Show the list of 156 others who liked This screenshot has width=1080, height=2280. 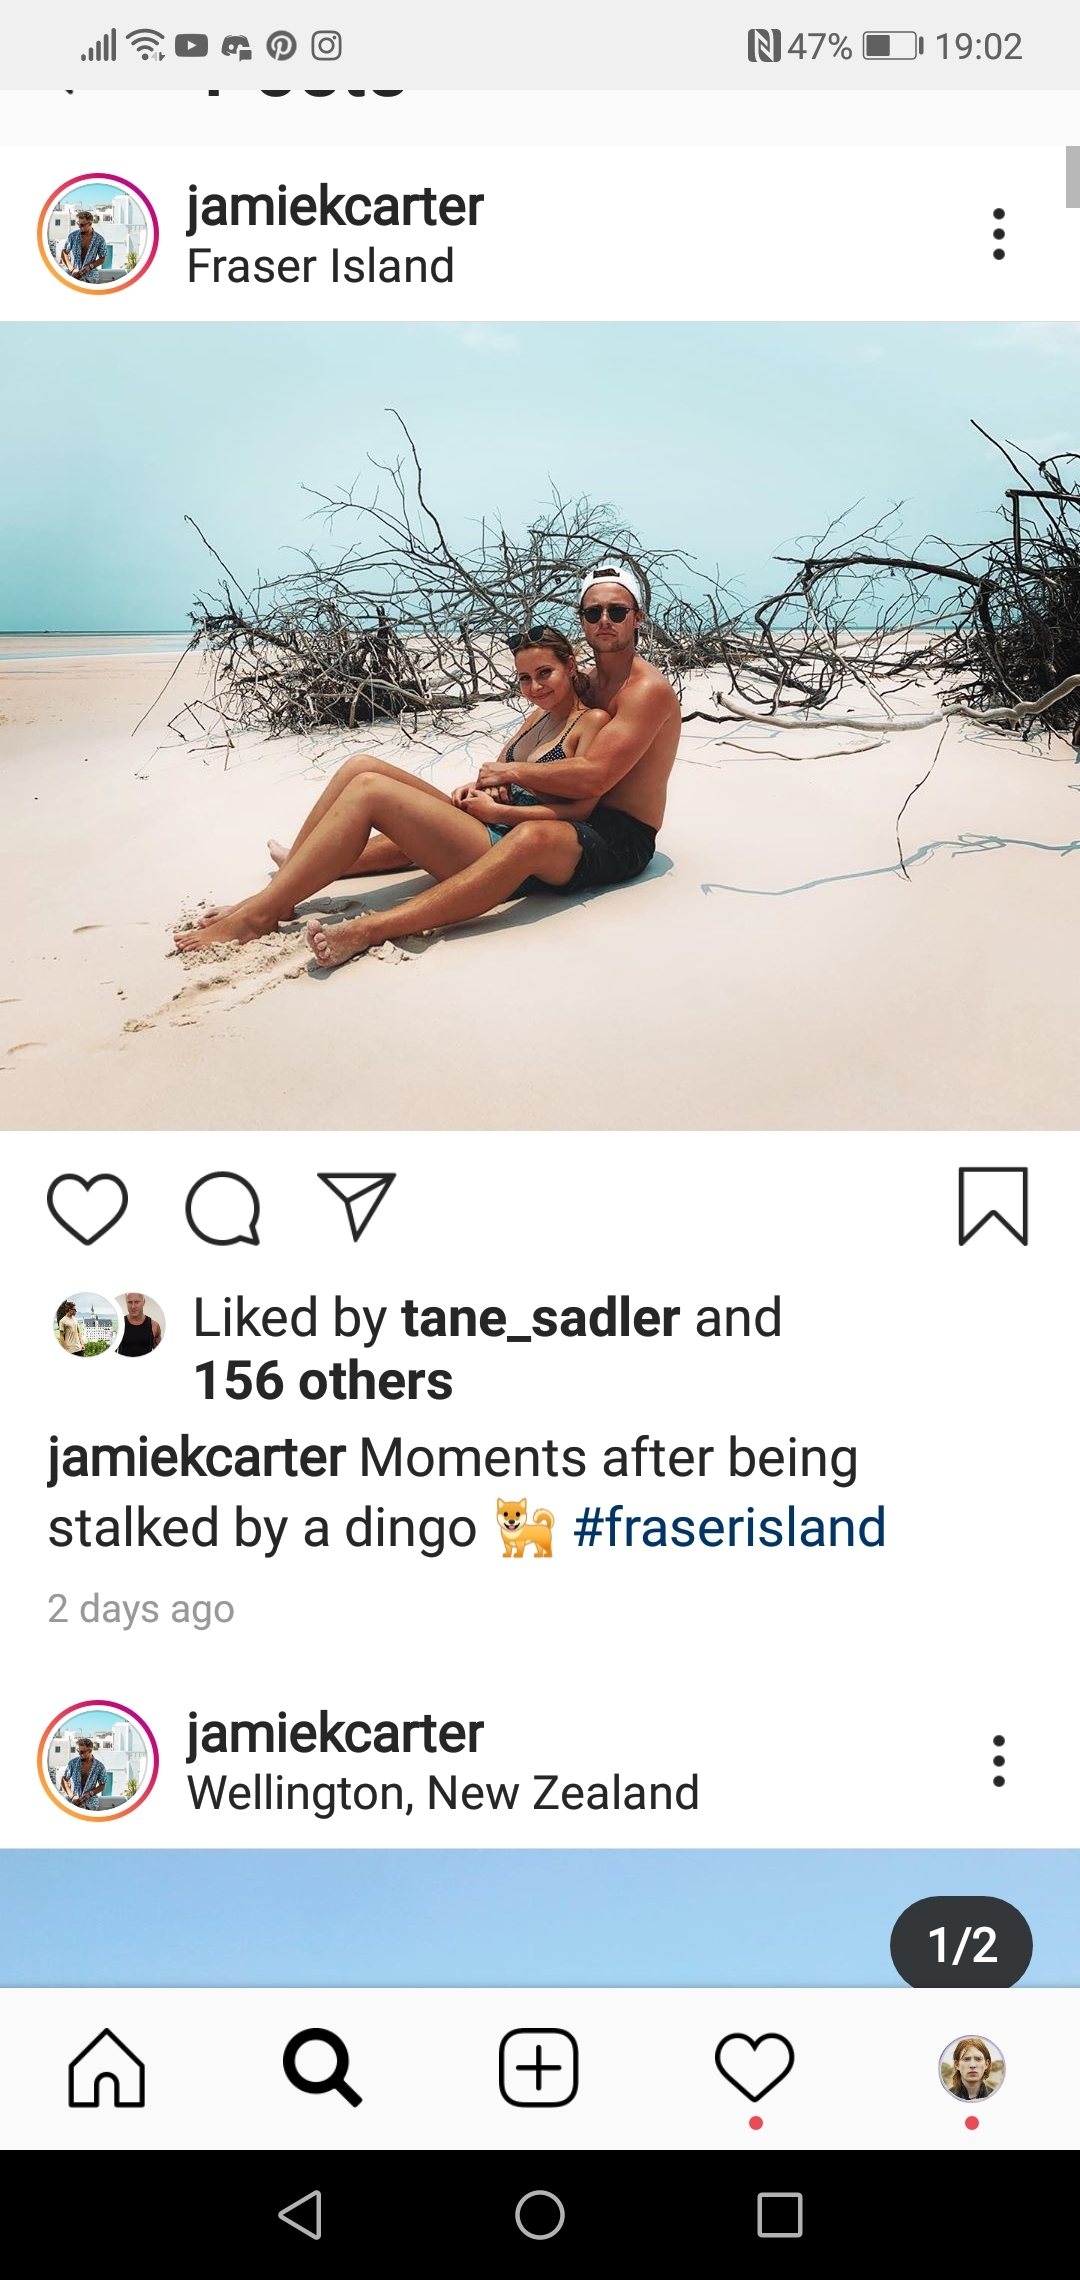(x=323, y=1381)
